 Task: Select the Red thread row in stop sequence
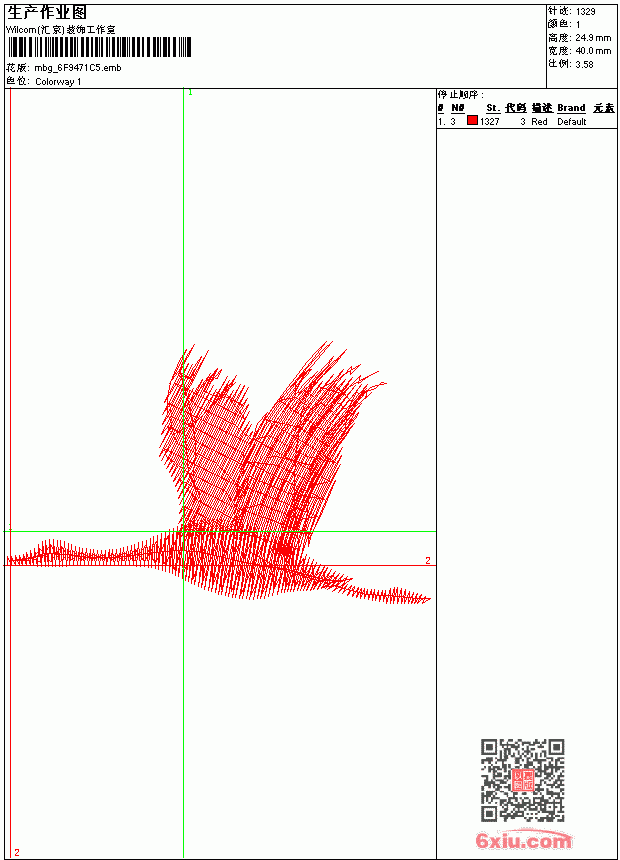(x=527, y=122)
